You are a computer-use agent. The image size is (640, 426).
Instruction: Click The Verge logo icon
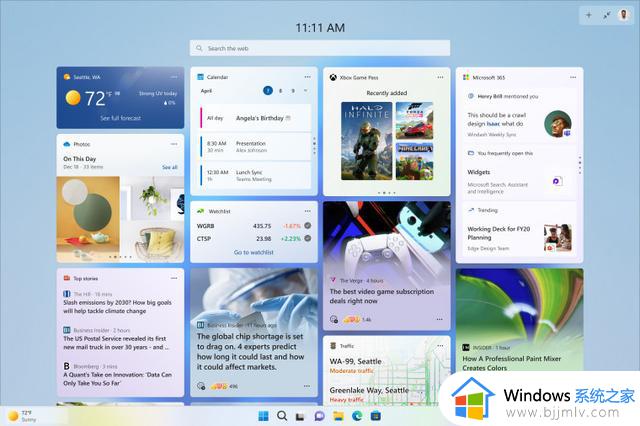coord(333,280)
